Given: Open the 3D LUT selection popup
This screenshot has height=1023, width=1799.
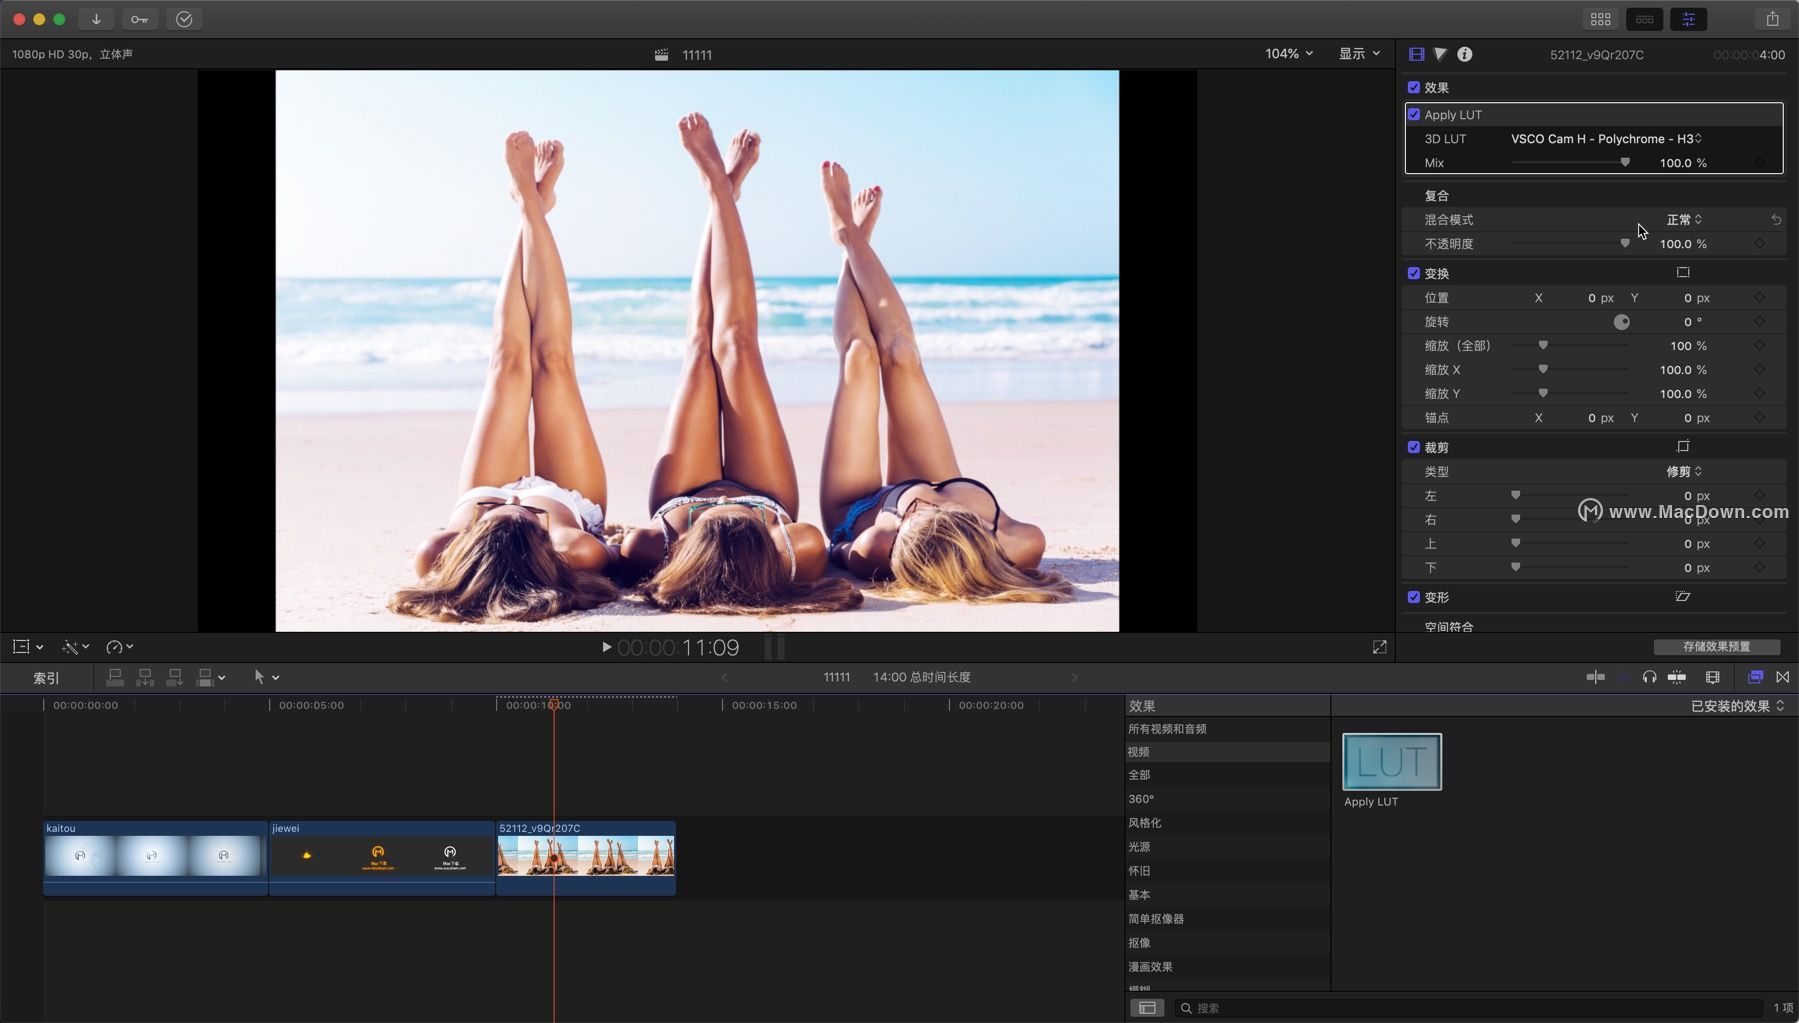Looking at the screenshot, I should tap(1606, 138).
